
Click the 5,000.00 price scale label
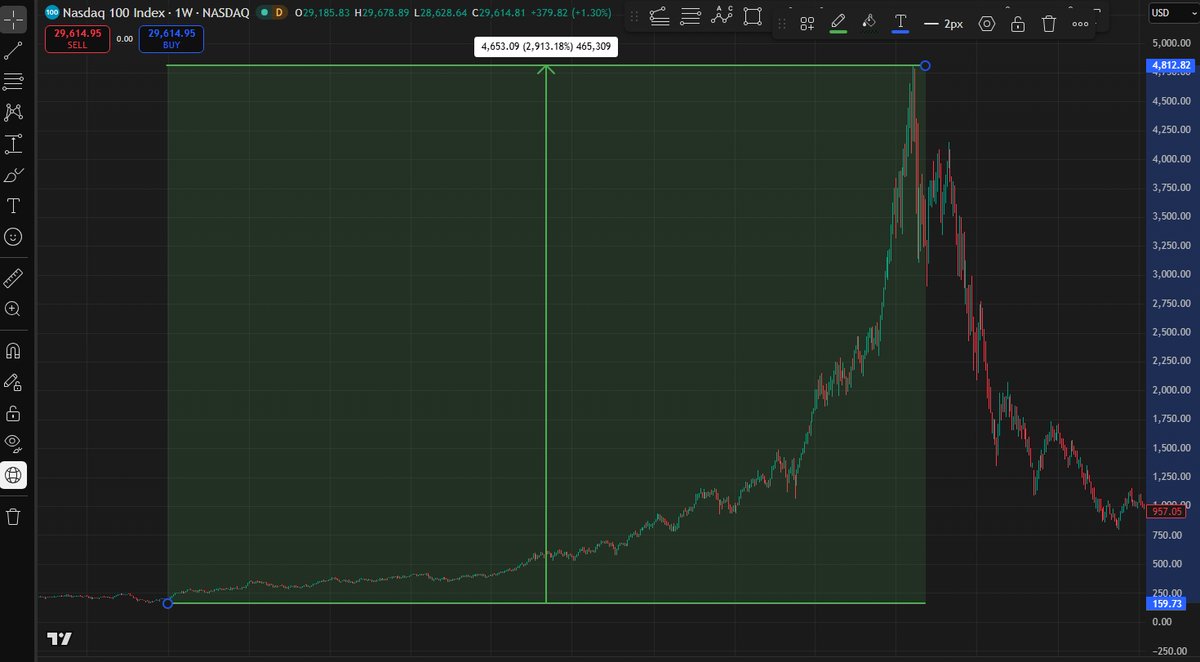(x=1170, y=43)
